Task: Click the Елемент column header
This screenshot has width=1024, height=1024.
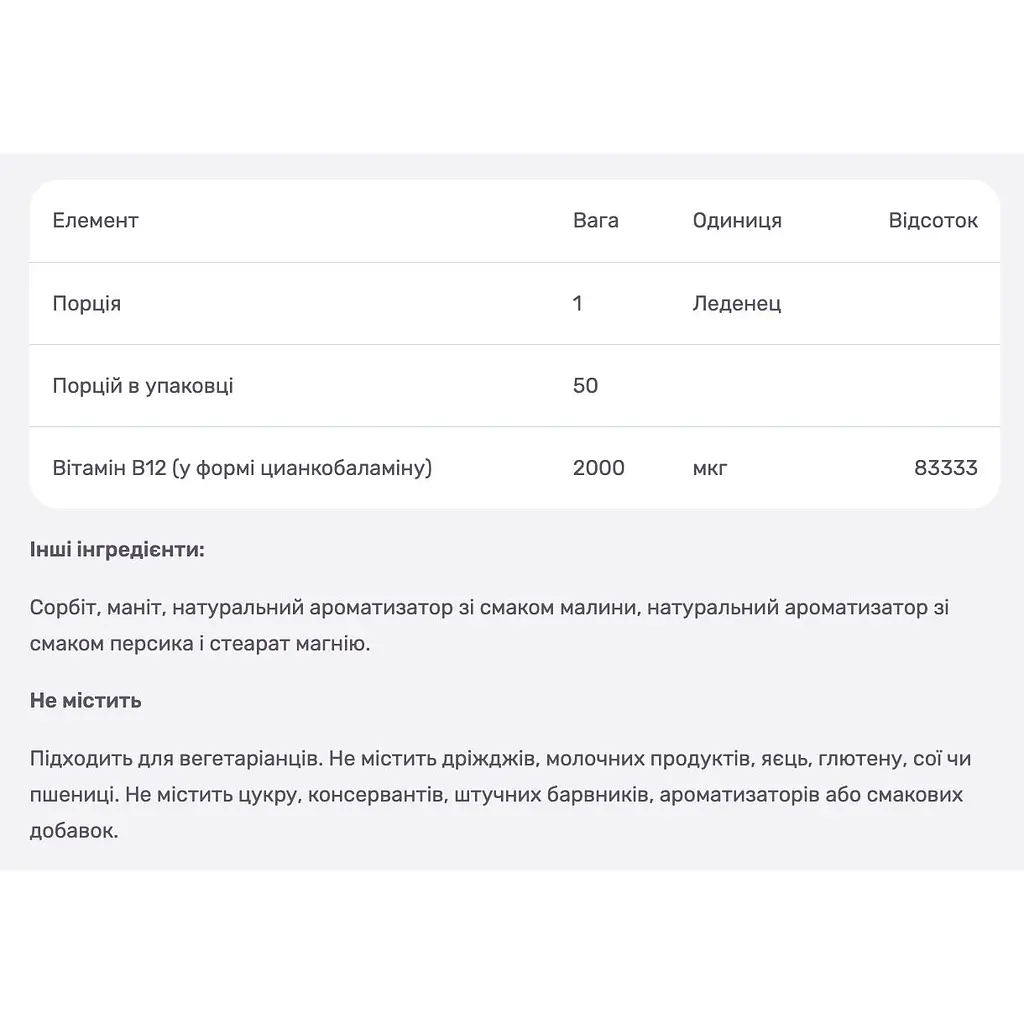Action: (x=95, y=221)
